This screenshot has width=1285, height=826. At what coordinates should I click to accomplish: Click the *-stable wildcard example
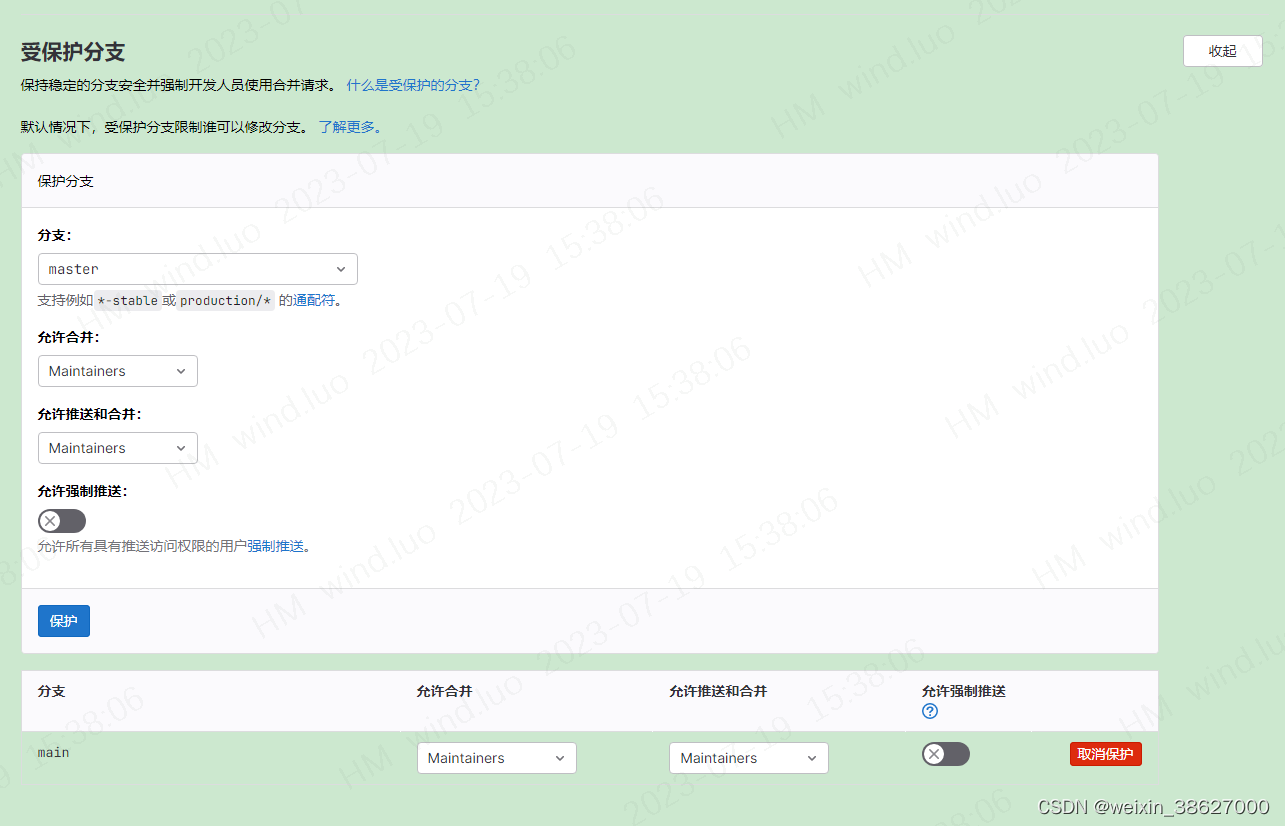[128, 300]
